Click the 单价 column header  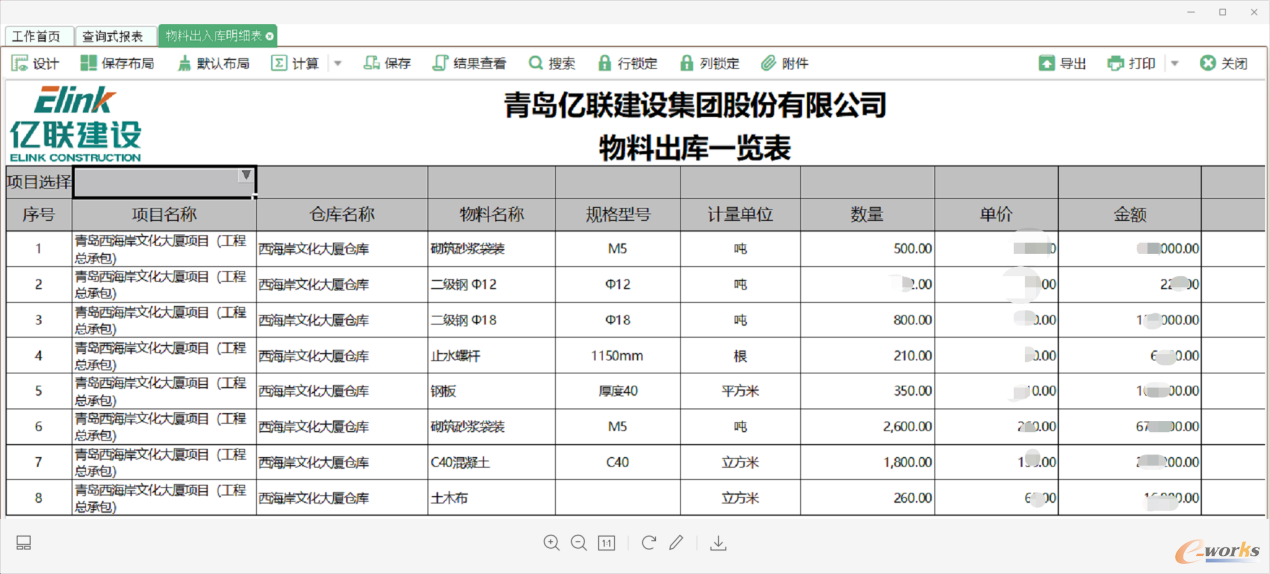click(996, 215)
